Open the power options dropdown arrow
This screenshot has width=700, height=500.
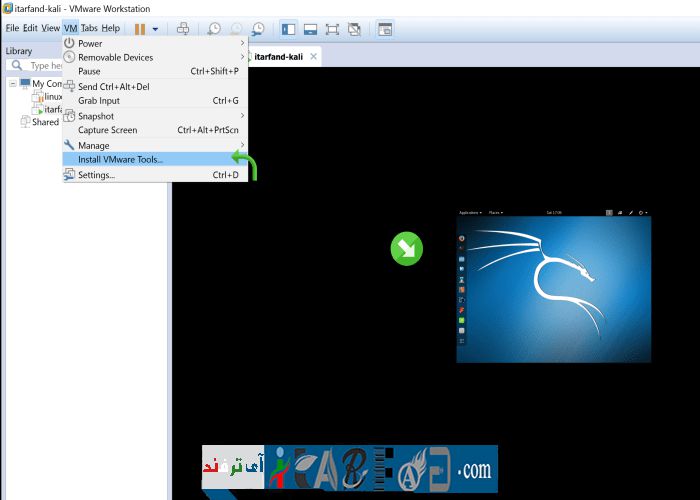point(155,28)
